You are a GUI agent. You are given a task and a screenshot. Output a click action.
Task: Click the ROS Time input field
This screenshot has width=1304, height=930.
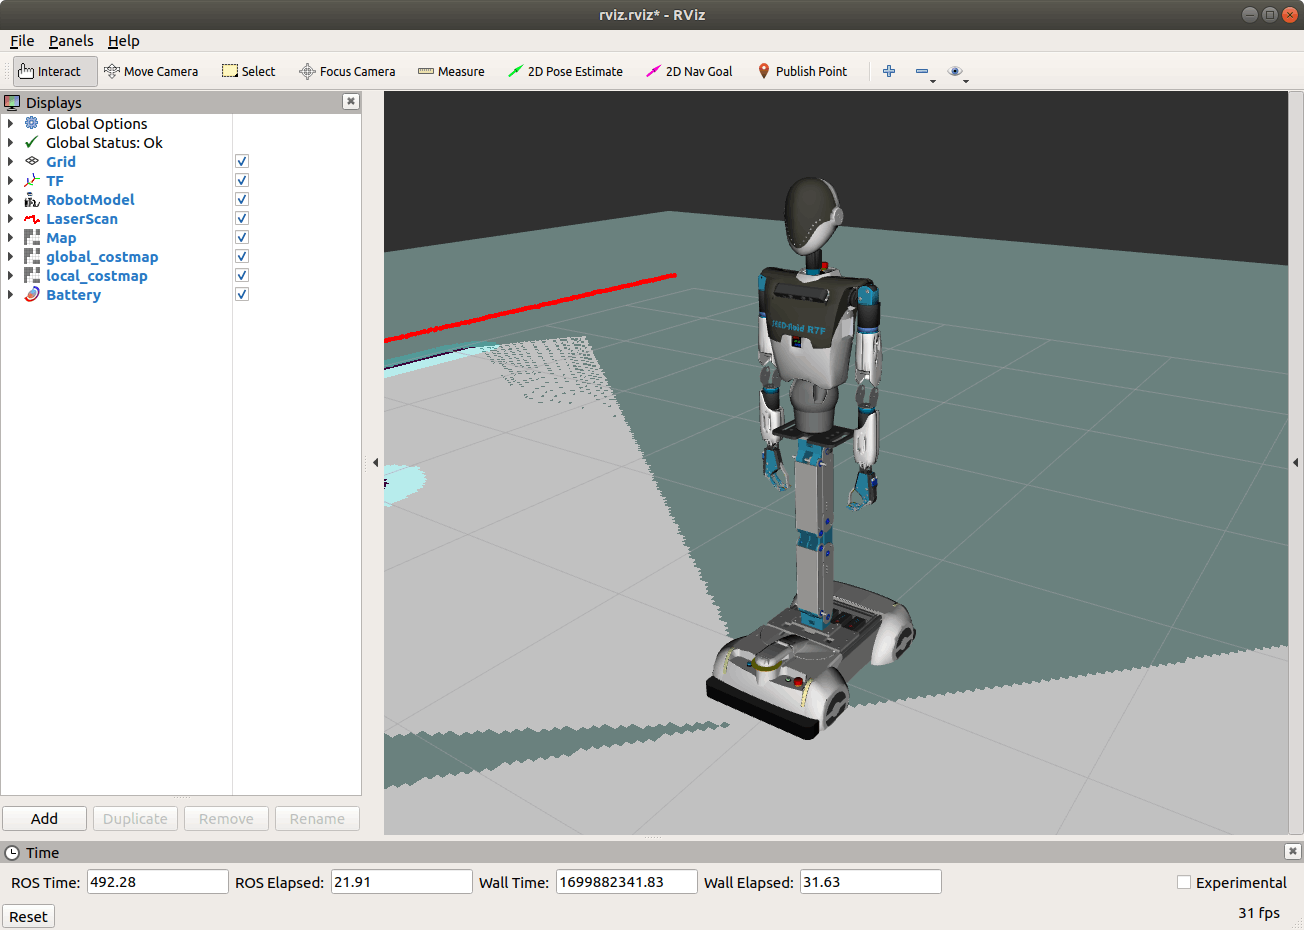(158, 882)
